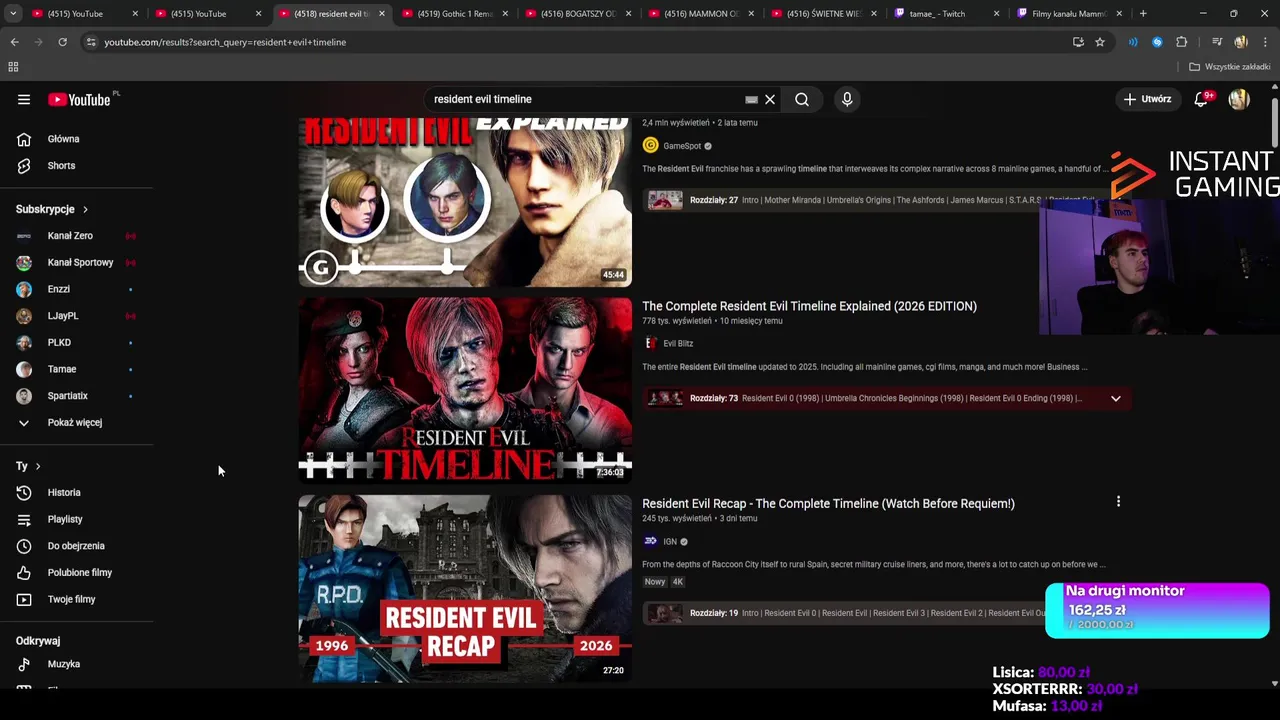Screen dimensions: 1280x720
Task: Start voice search with the microphone
Action: (847, 99)
